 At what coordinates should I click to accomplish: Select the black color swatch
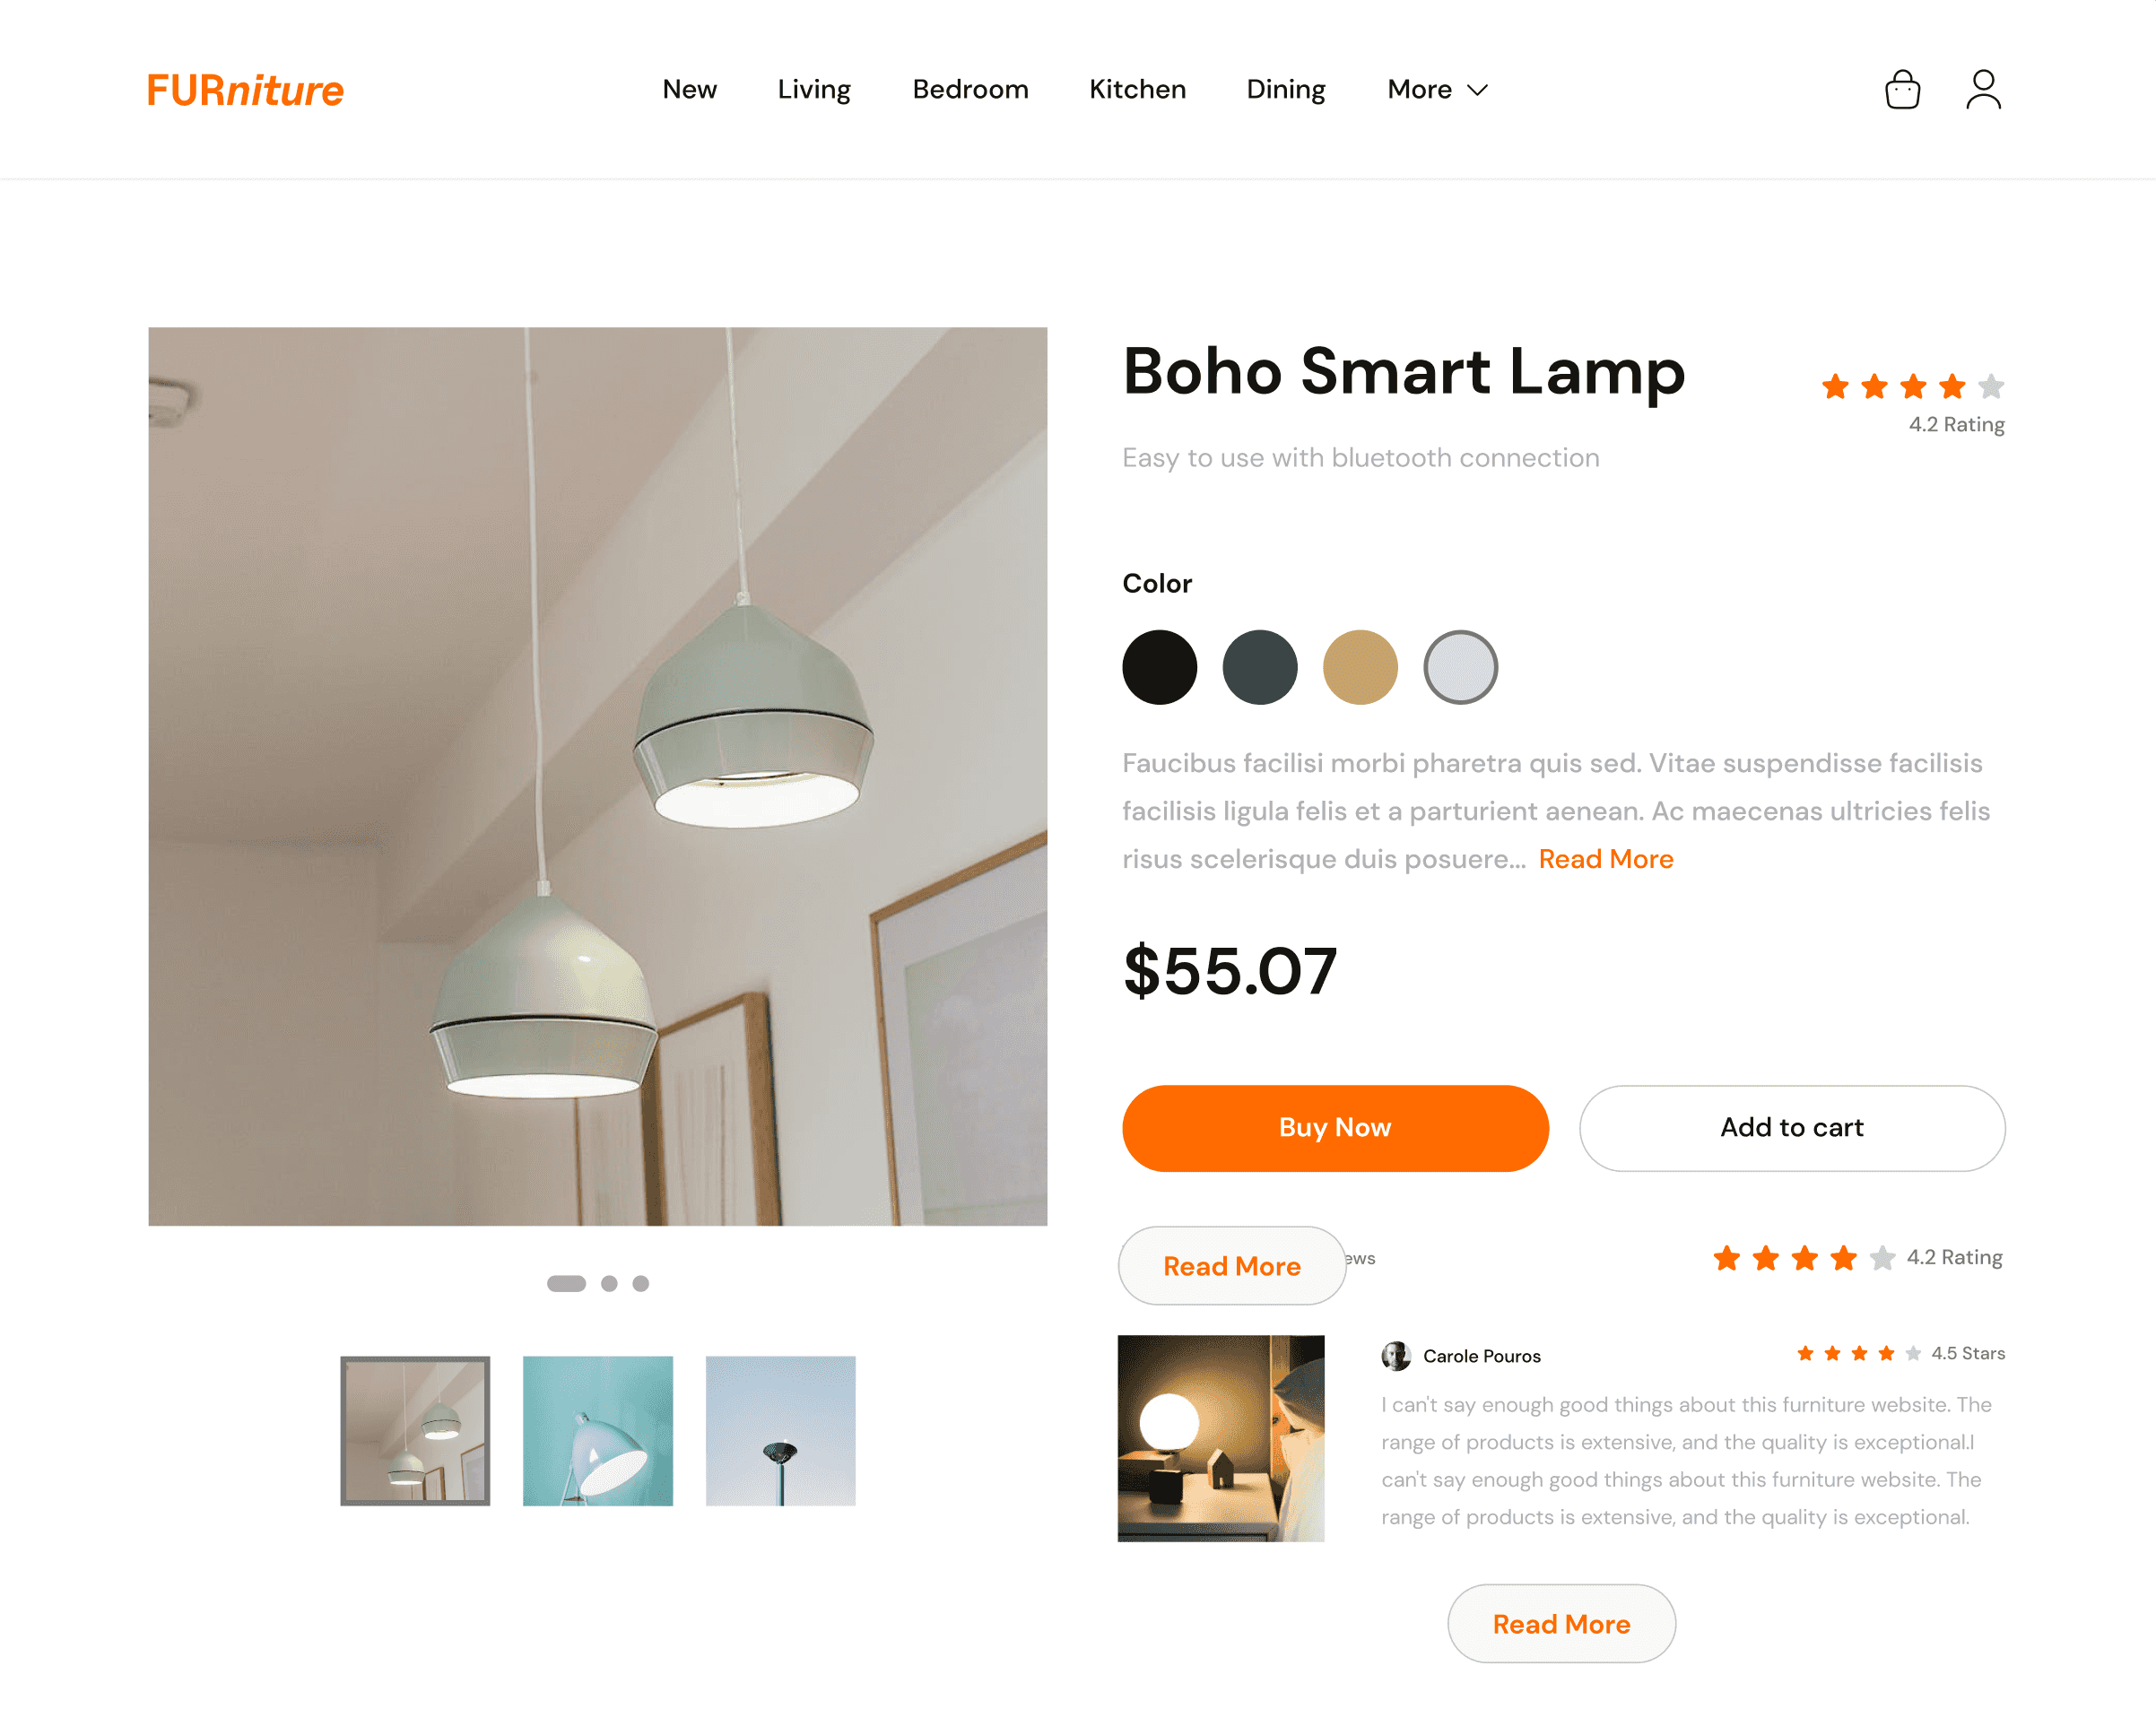(x=1159, y=666)
